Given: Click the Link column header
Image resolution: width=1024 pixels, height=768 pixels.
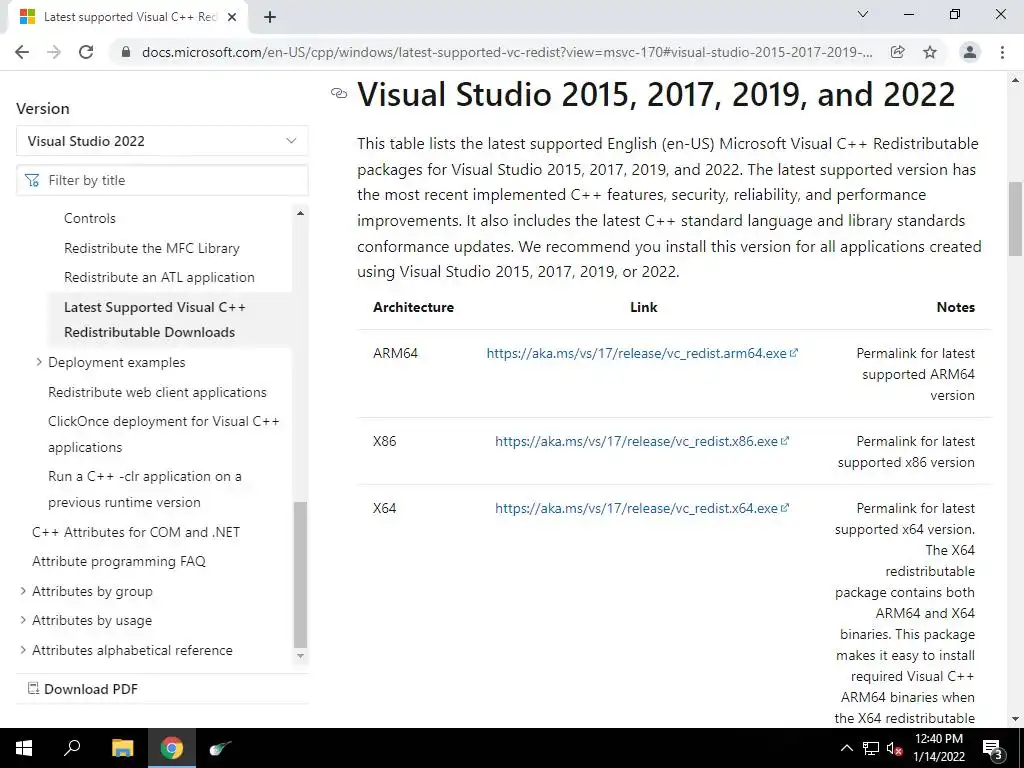Looking at the screenshot, I should pyautogui.click(x=643, y=307).
